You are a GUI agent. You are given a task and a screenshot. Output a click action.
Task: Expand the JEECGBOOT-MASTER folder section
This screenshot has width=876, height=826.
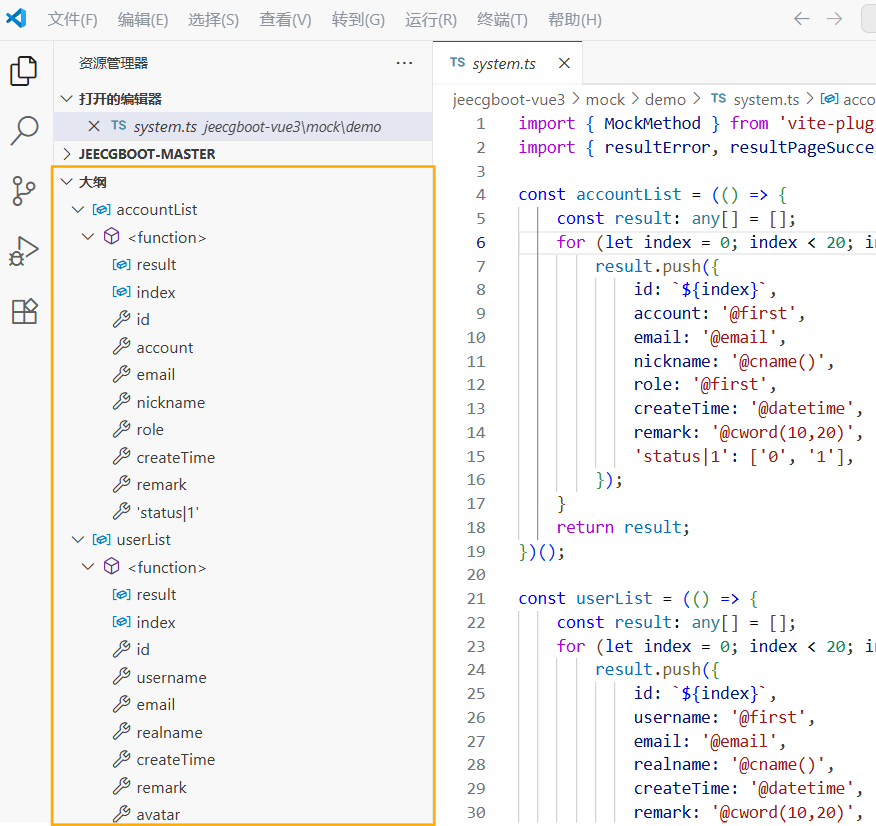click(x=66, y=154)
